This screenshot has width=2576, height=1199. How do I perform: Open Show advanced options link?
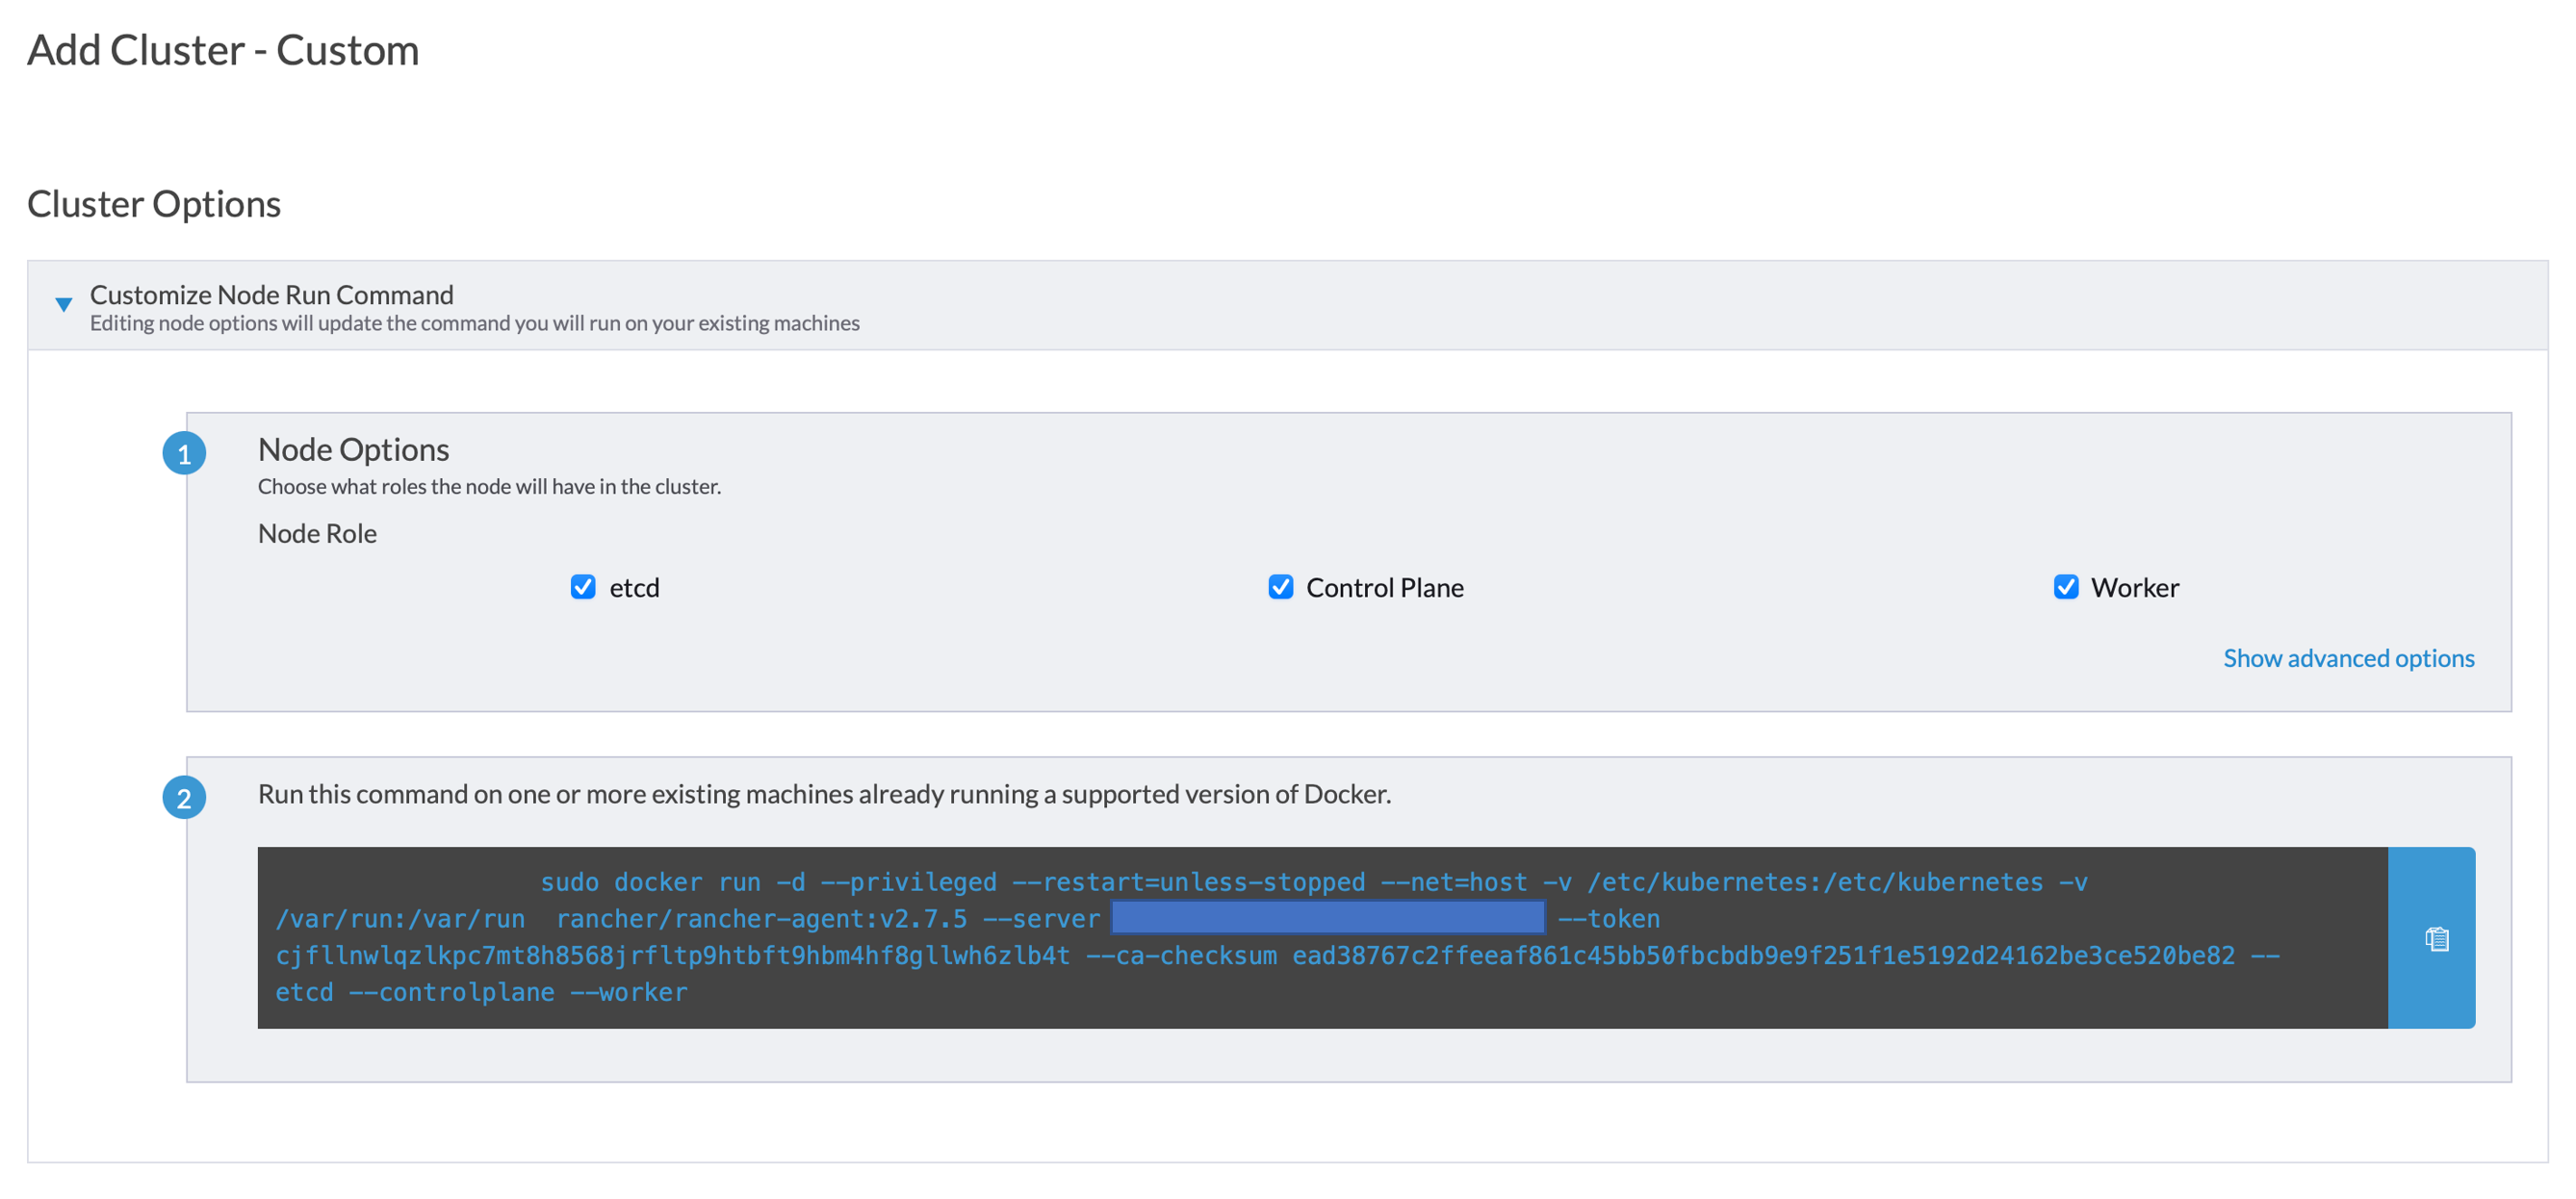pyautogui.click(x=2348, y=658)
